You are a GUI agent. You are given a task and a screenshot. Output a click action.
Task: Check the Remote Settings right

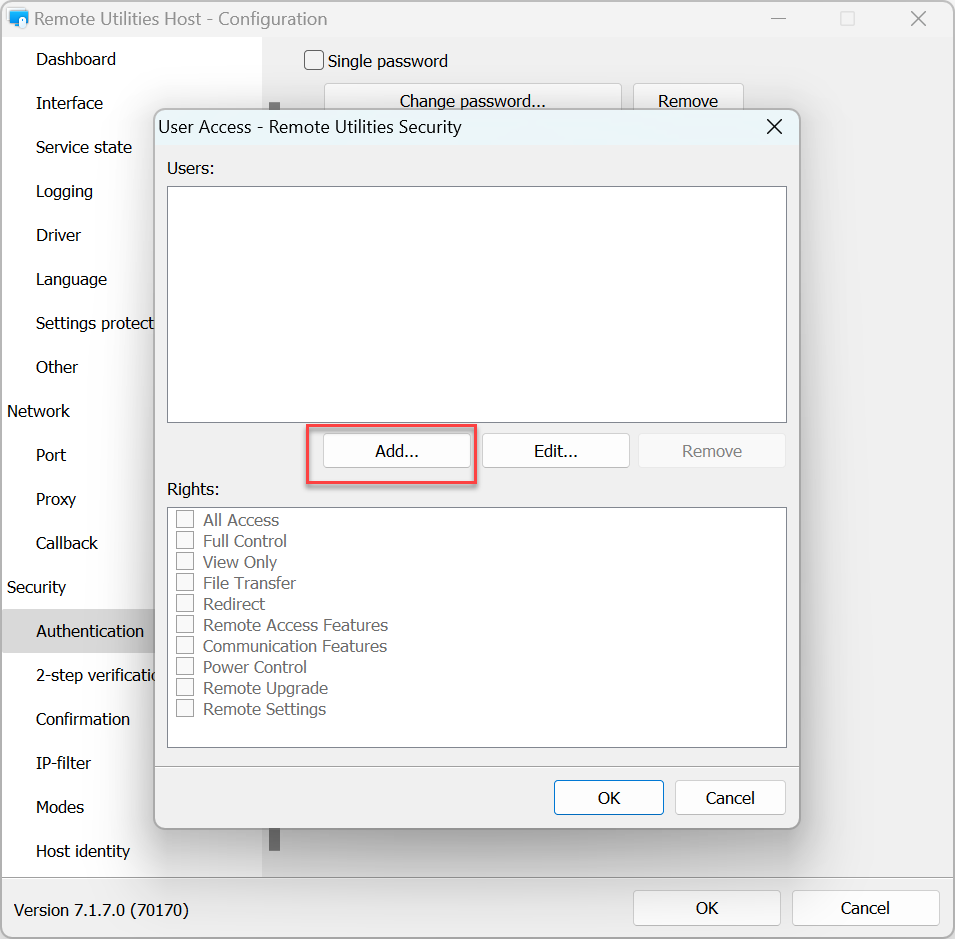coord(185,709)
